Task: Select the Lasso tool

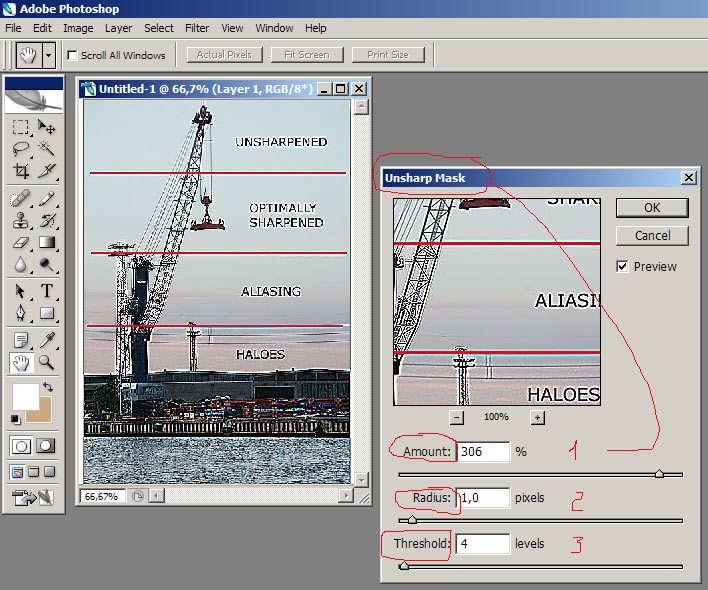Action: pyautogui.click(x=20, y=149)
